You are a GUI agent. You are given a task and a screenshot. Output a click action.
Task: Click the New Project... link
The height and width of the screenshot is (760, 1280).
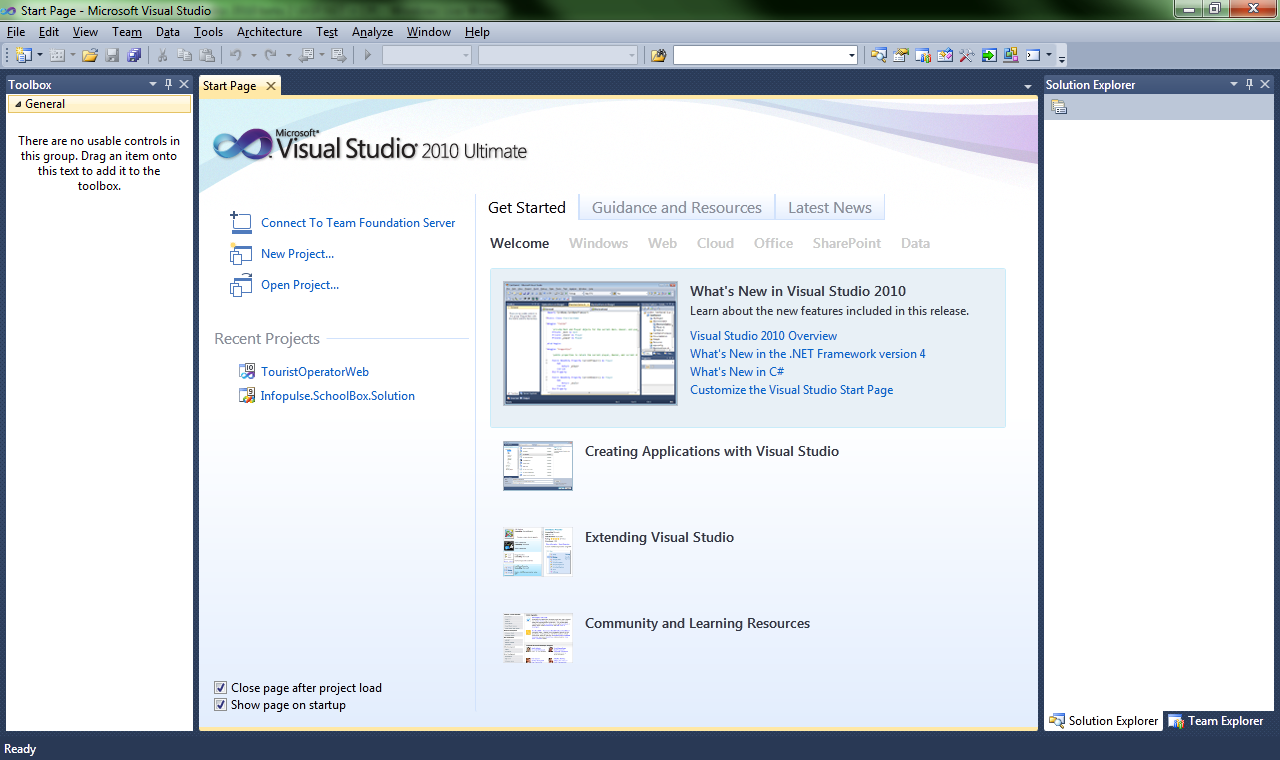(297, 254)
